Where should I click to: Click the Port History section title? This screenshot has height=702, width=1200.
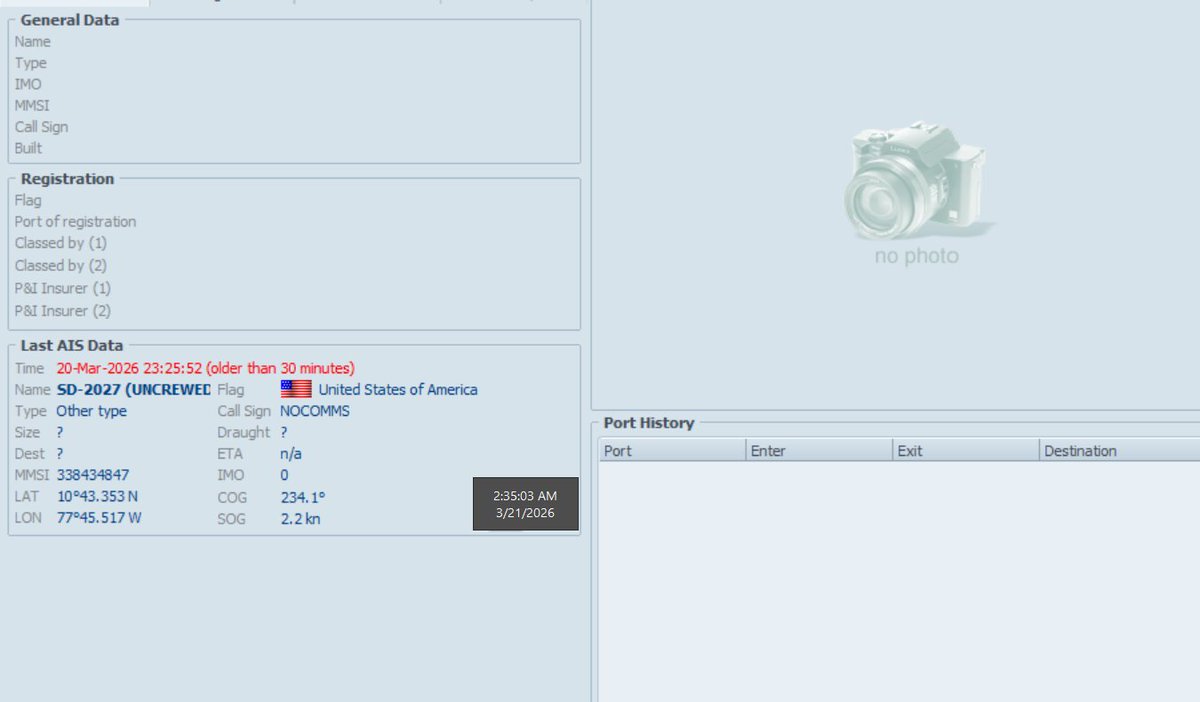649,423
